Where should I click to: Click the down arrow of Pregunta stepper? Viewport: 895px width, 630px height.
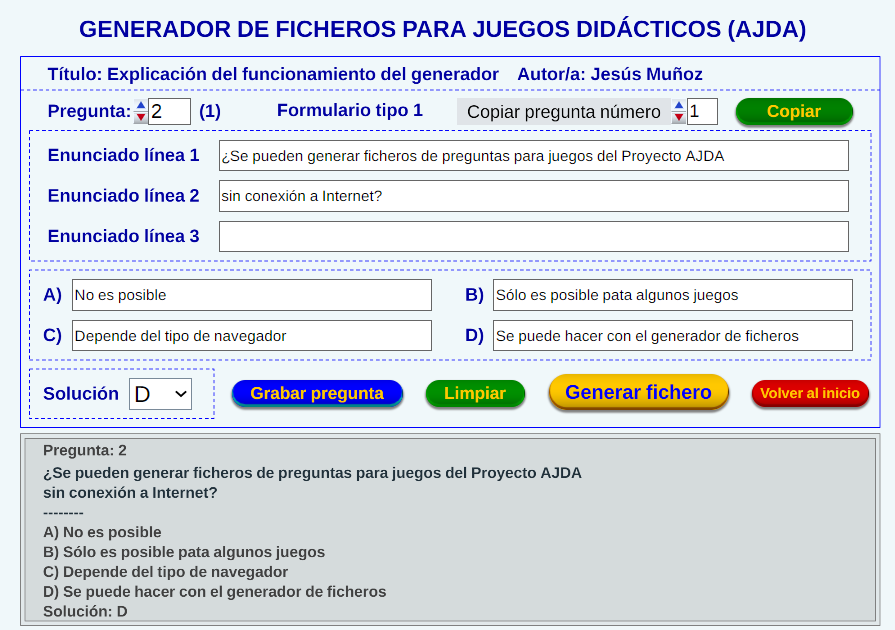point(141,117)
